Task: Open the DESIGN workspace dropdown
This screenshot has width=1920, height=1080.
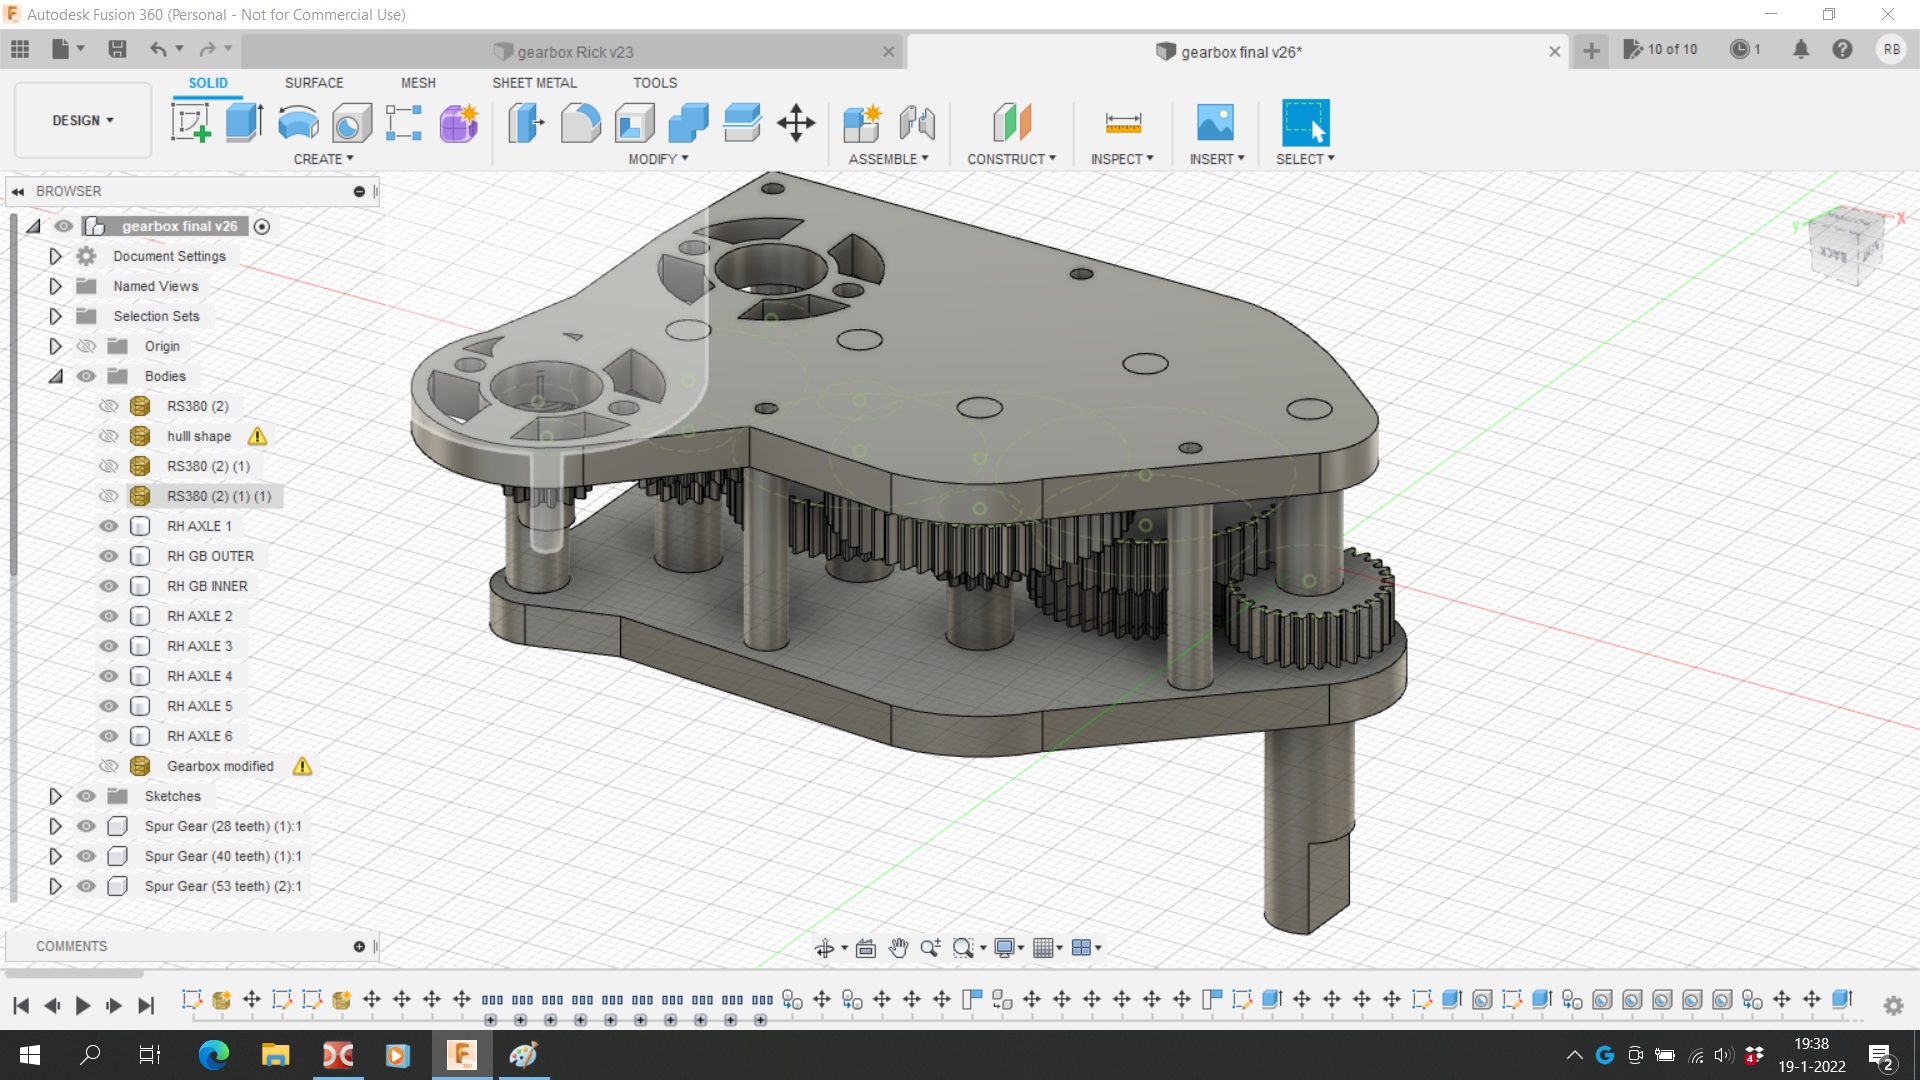Action: (83, 120)
